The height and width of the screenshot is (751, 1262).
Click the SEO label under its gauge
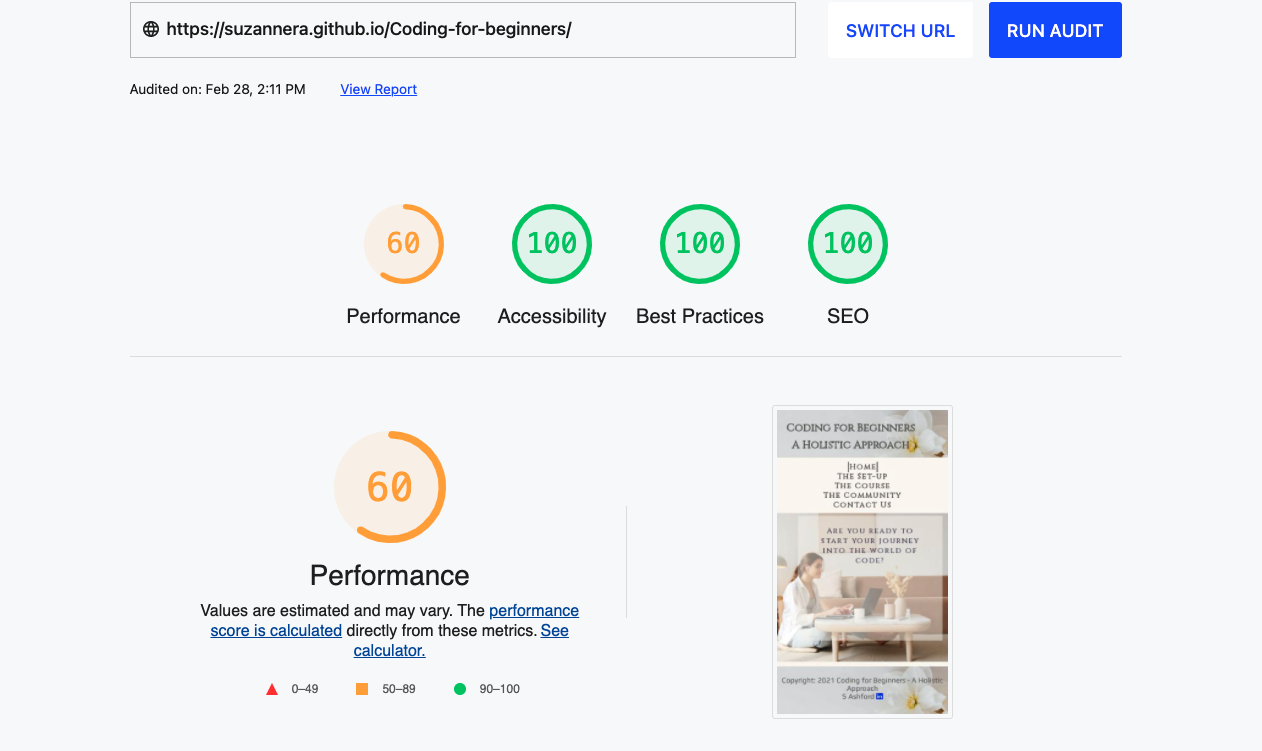[847, 316]
